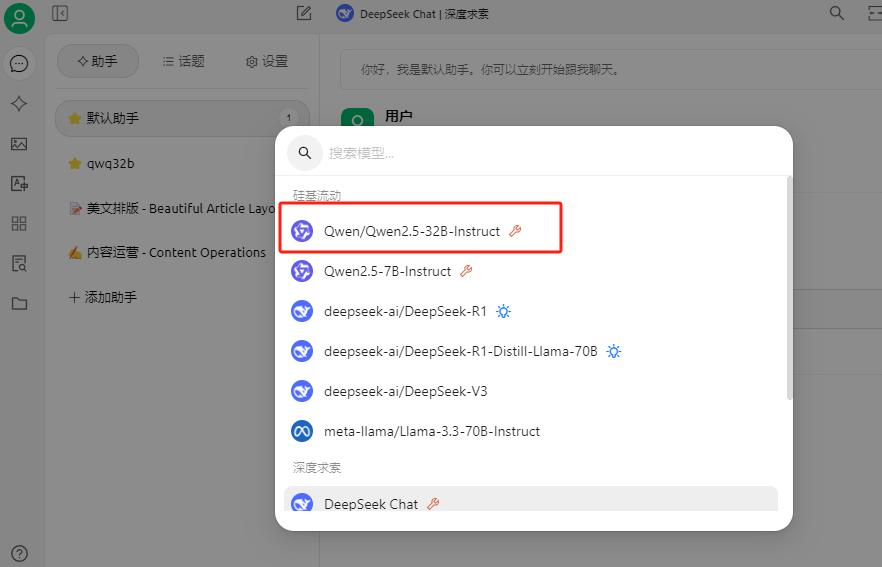Switch to the 设置 tab
This screenshot has width=882, height=567.
[x=267, y=61]
